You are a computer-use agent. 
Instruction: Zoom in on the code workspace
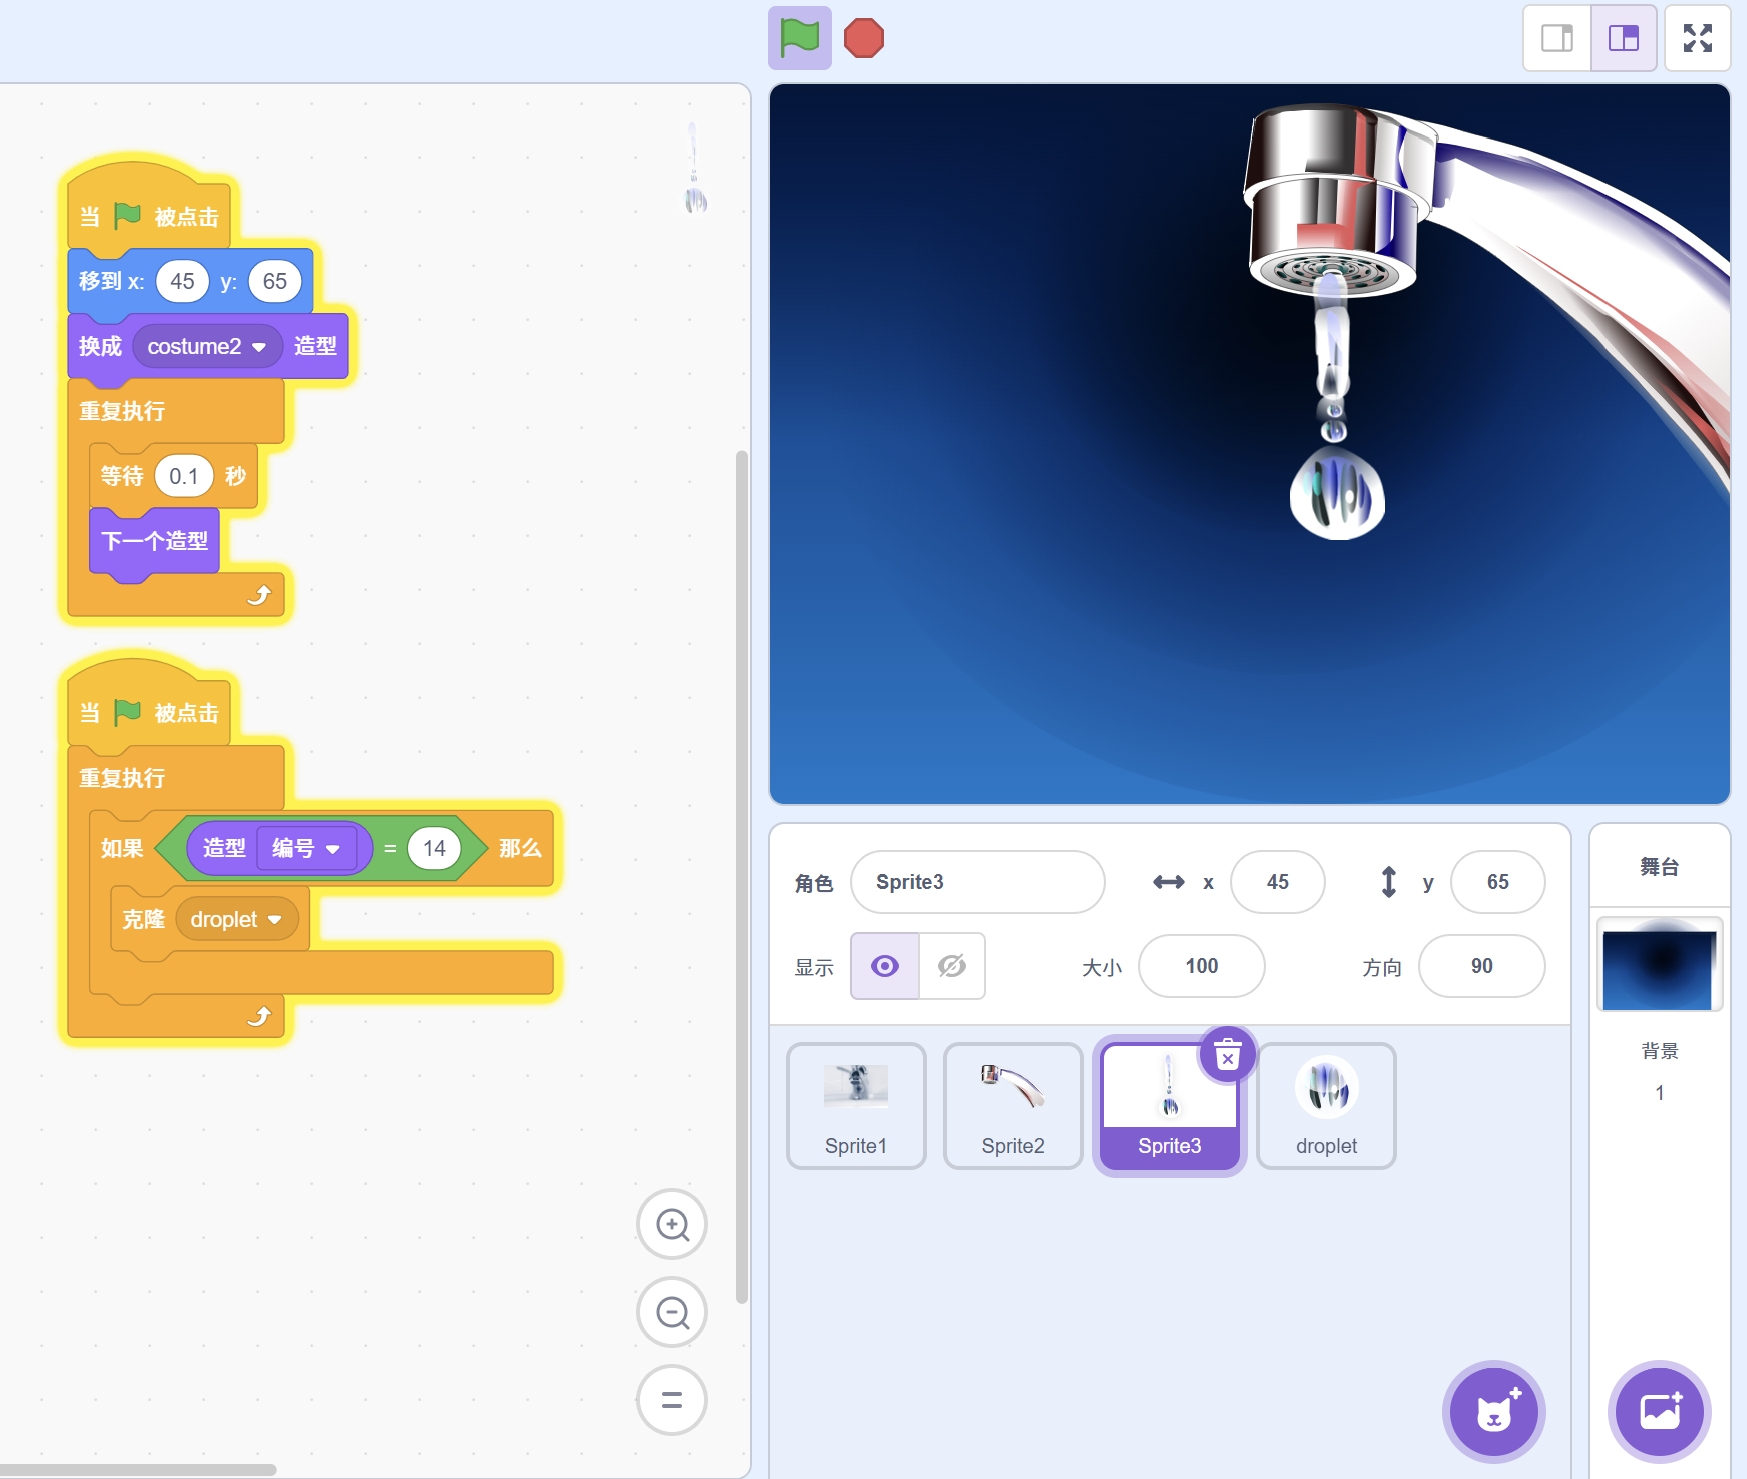tap(672, 1224)
